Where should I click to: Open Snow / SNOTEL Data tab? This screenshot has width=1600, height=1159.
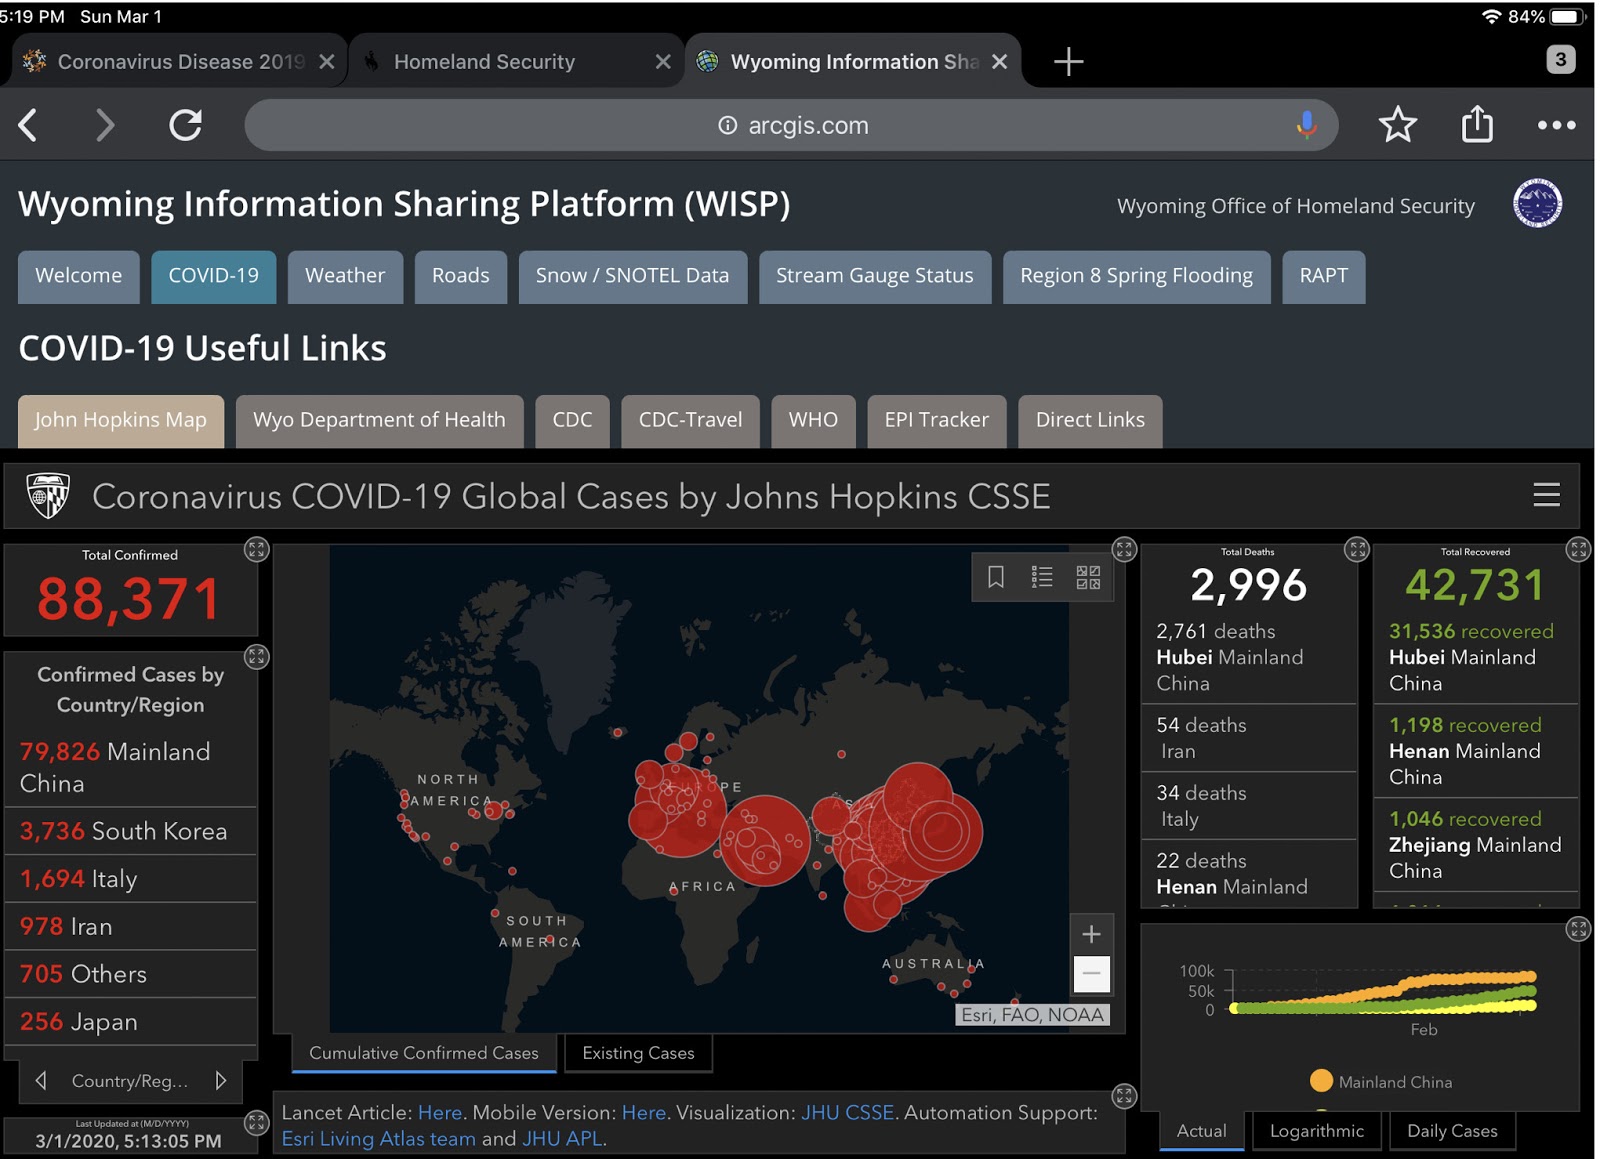pyautogui.click(x=633, y=276)
